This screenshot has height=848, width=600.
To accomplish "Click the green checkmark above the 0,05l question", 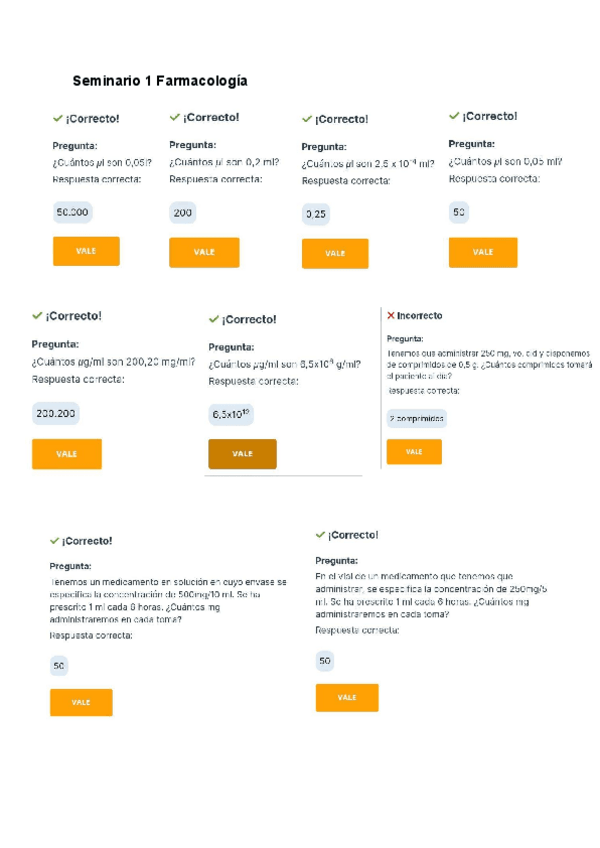I will point(57,118).
